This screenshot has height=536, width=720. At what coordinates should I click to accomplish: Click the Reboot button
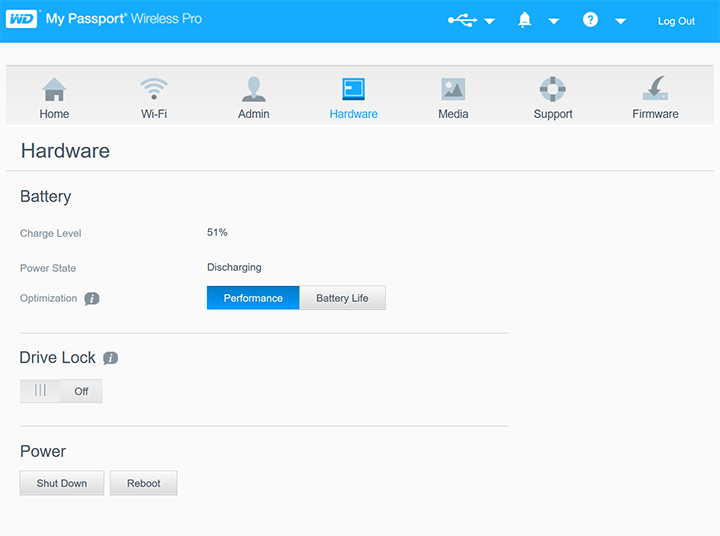(x=143, y=483)
